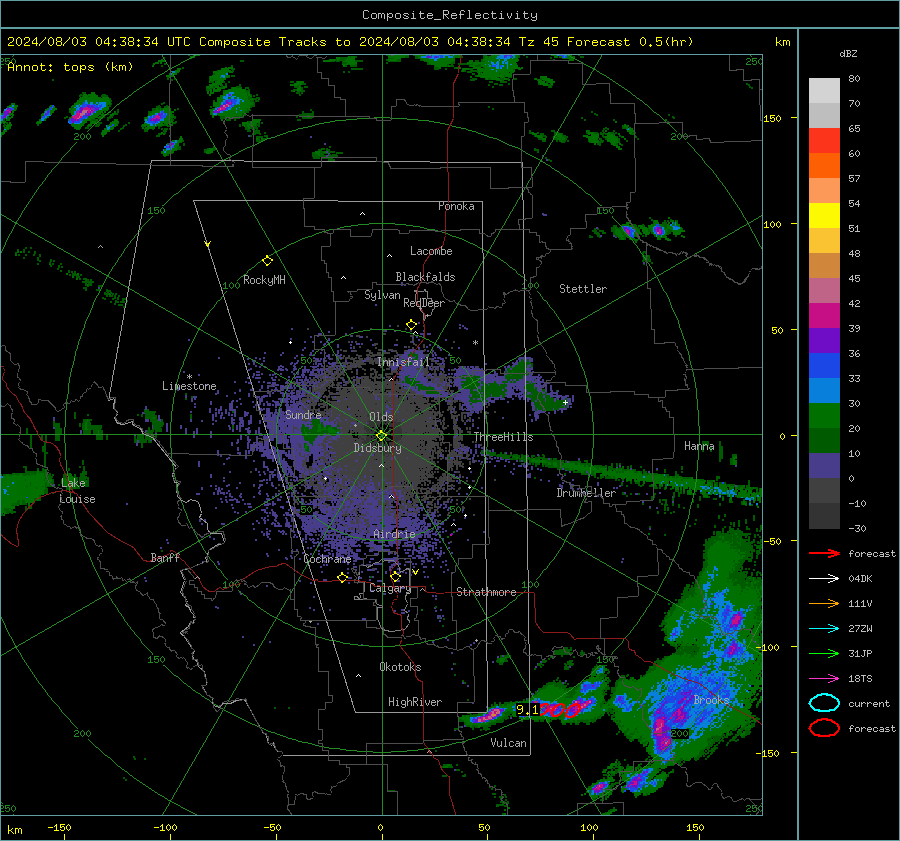Image resolution: width=900 pixels, height=841 pixels.
Task: Click the -100 tick on the bottom axis
Action: pos(165,827)
